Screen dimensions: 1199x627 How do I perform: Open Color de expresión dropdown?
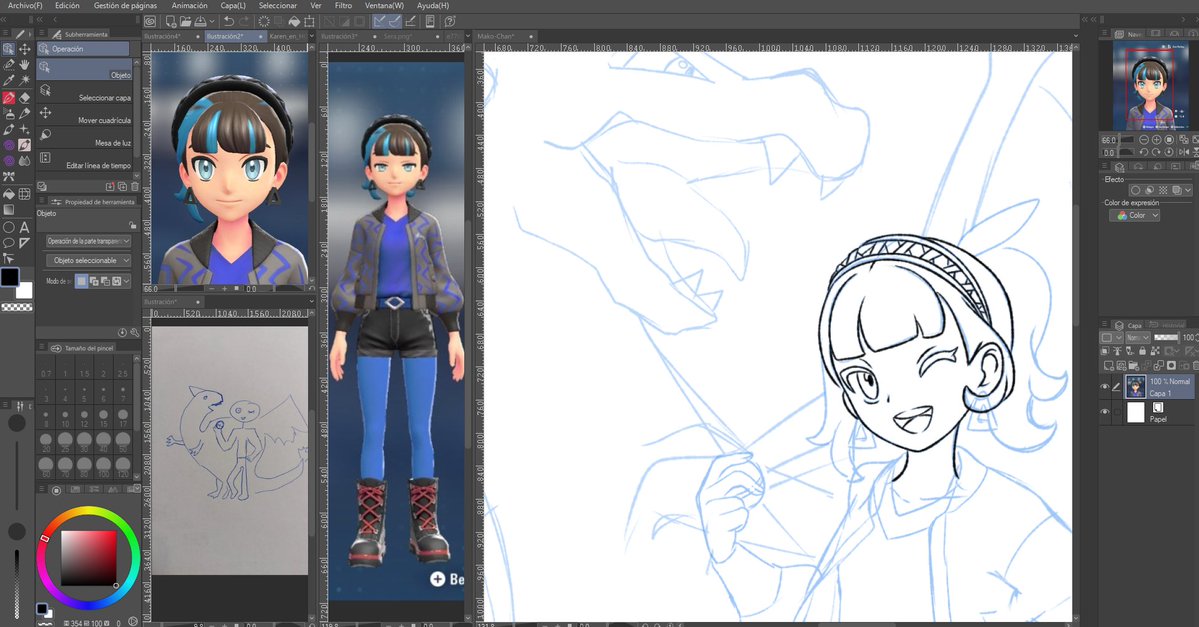pos(1134,216)
